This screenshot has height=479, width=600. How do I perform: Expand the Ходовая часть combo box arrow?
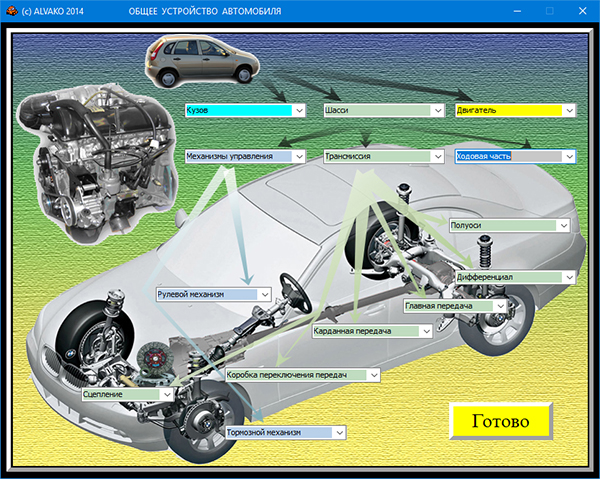tap(569, 156)
